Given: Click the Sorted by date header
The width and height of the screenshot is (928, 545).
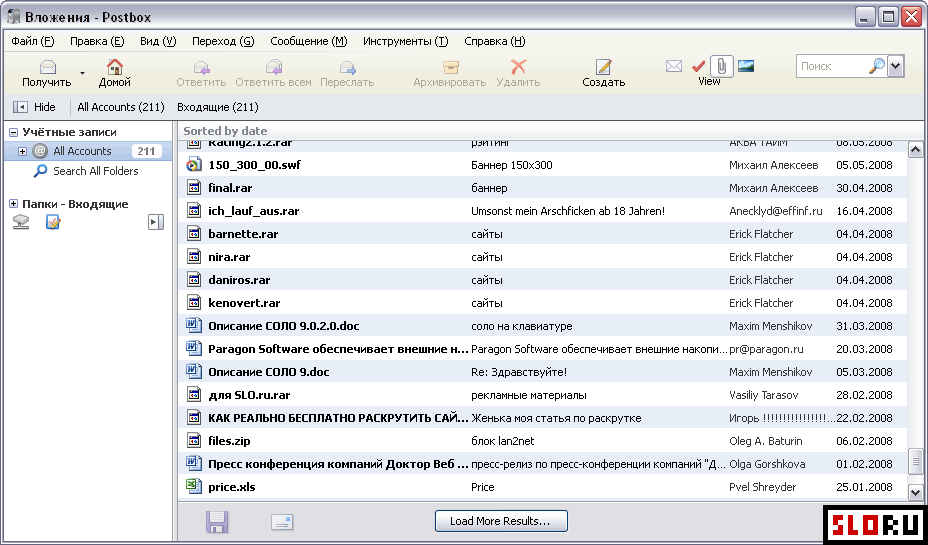Looking at the screenshot, I should tap(225, 131).
